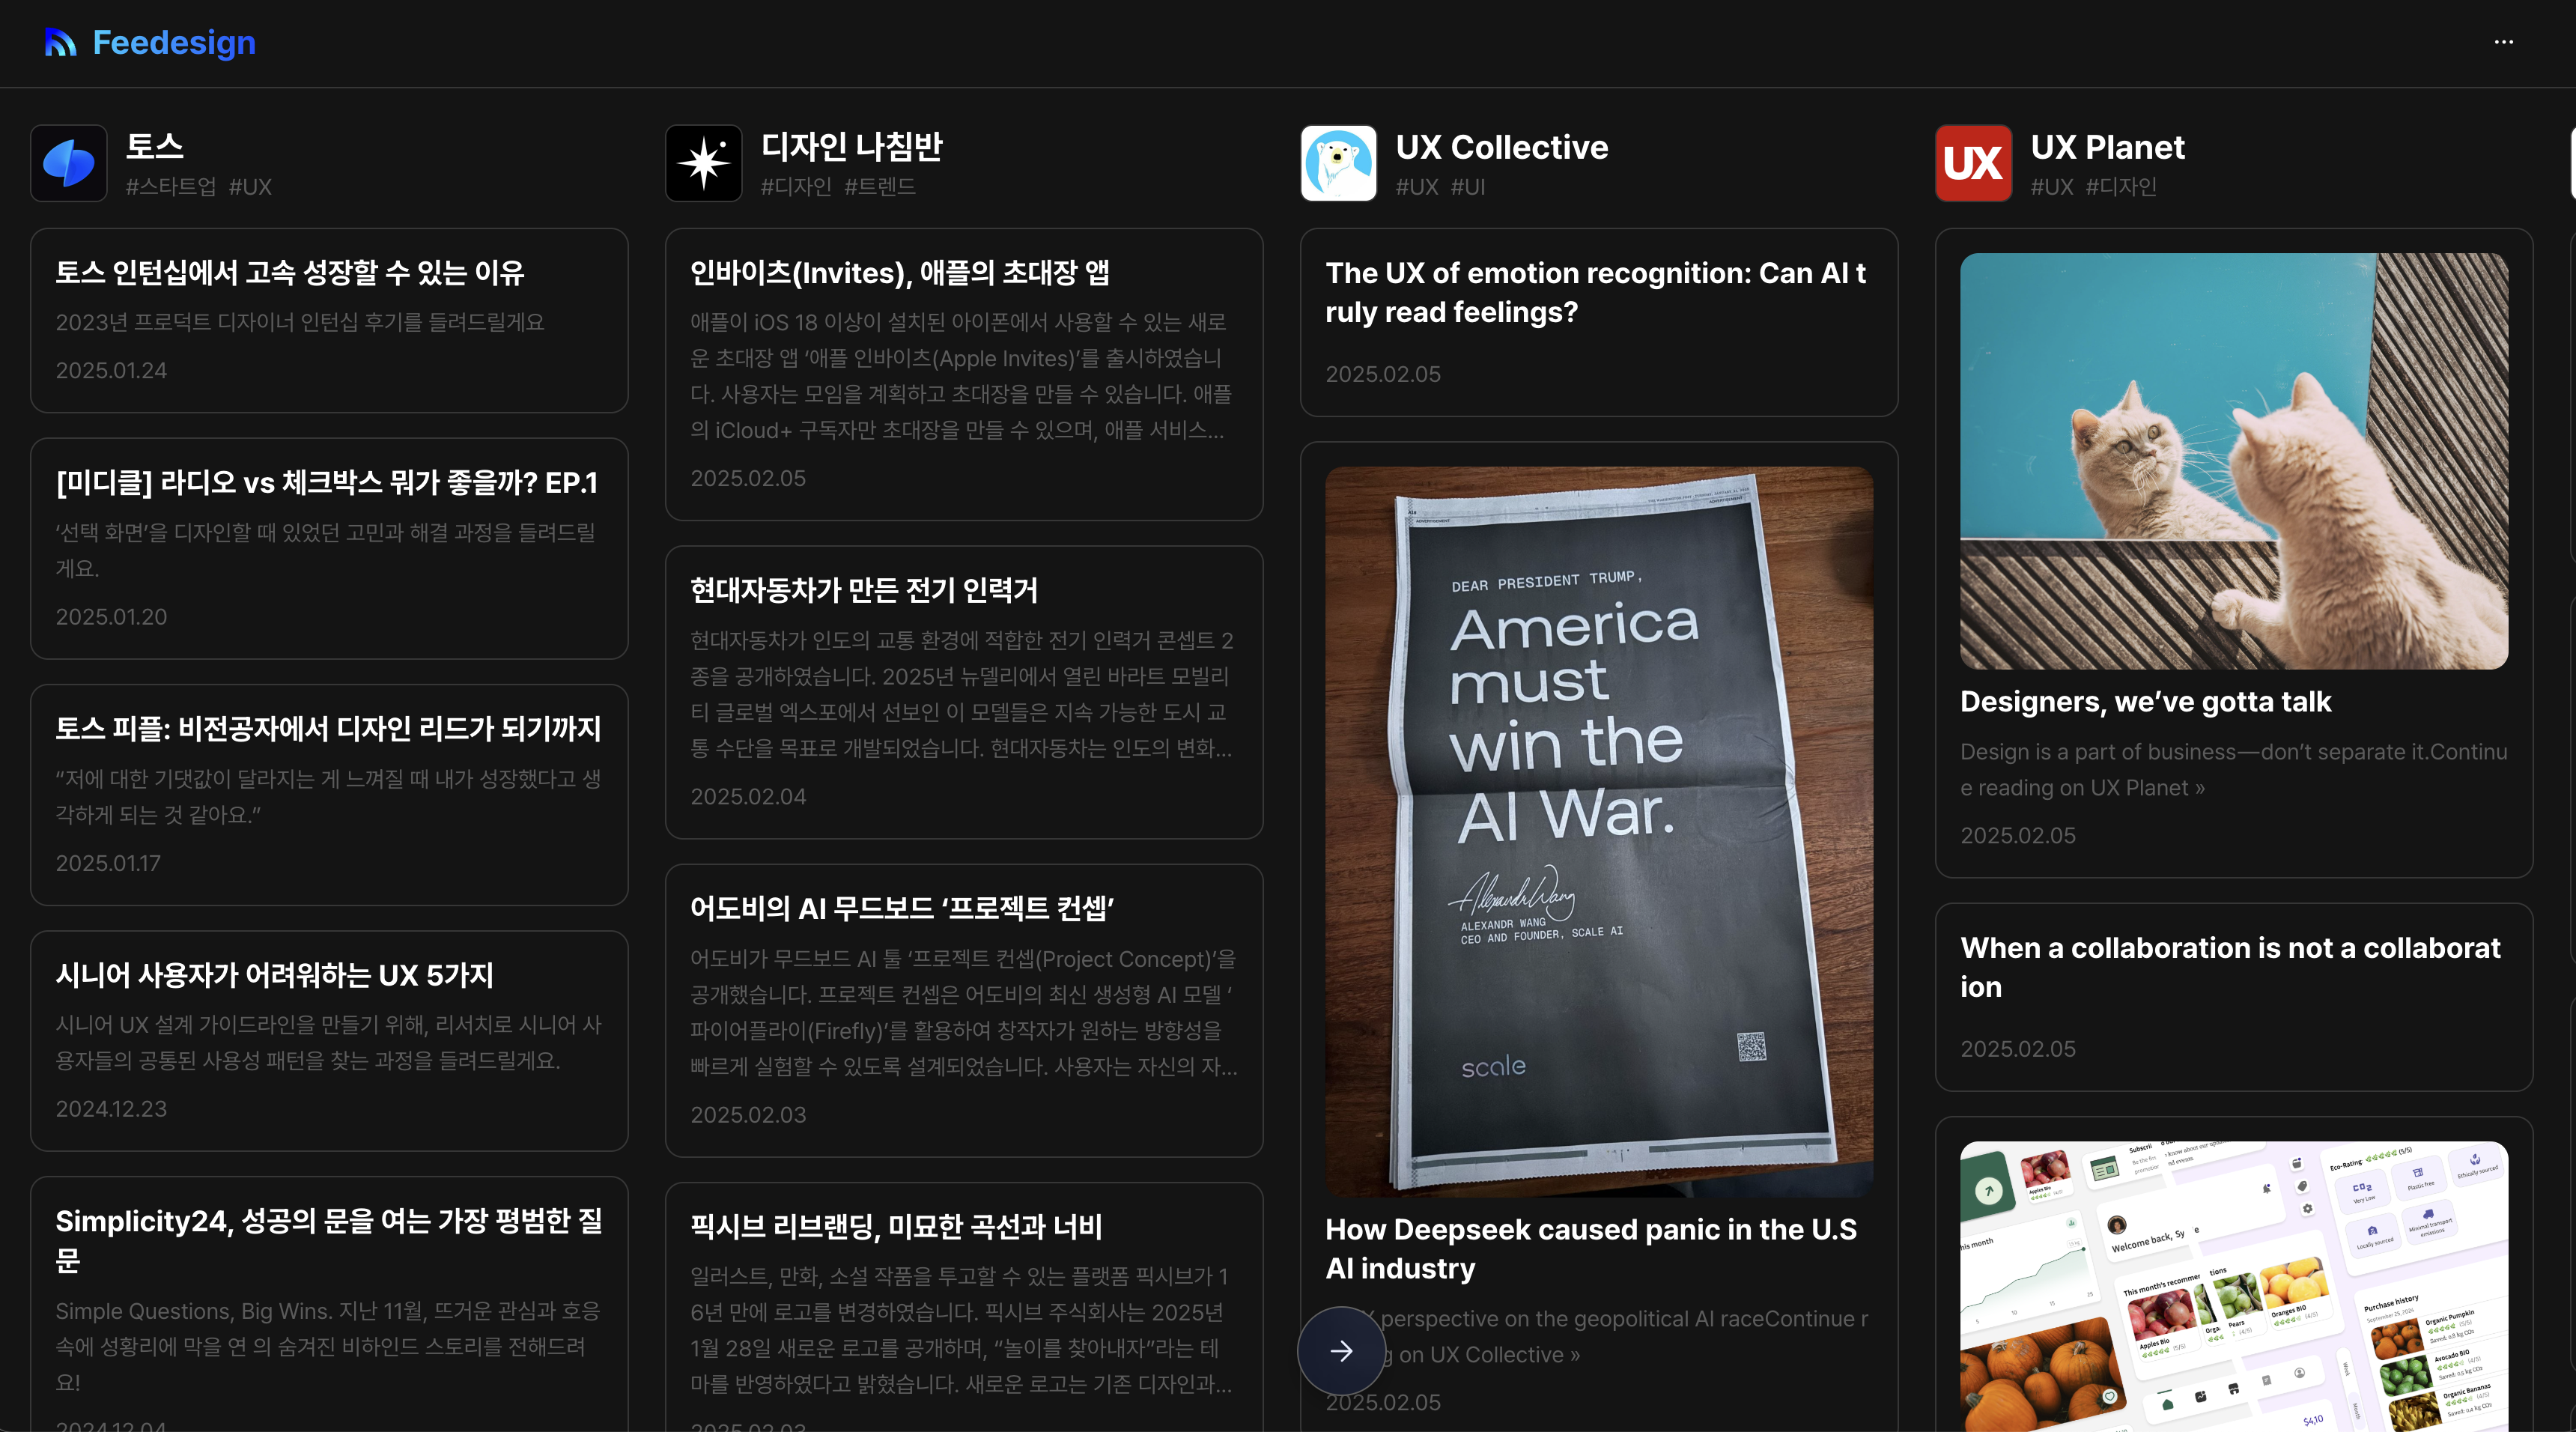Click the UX Planet red UX icon
The image size is (2576, 1432).
(x=1973, y=163)
